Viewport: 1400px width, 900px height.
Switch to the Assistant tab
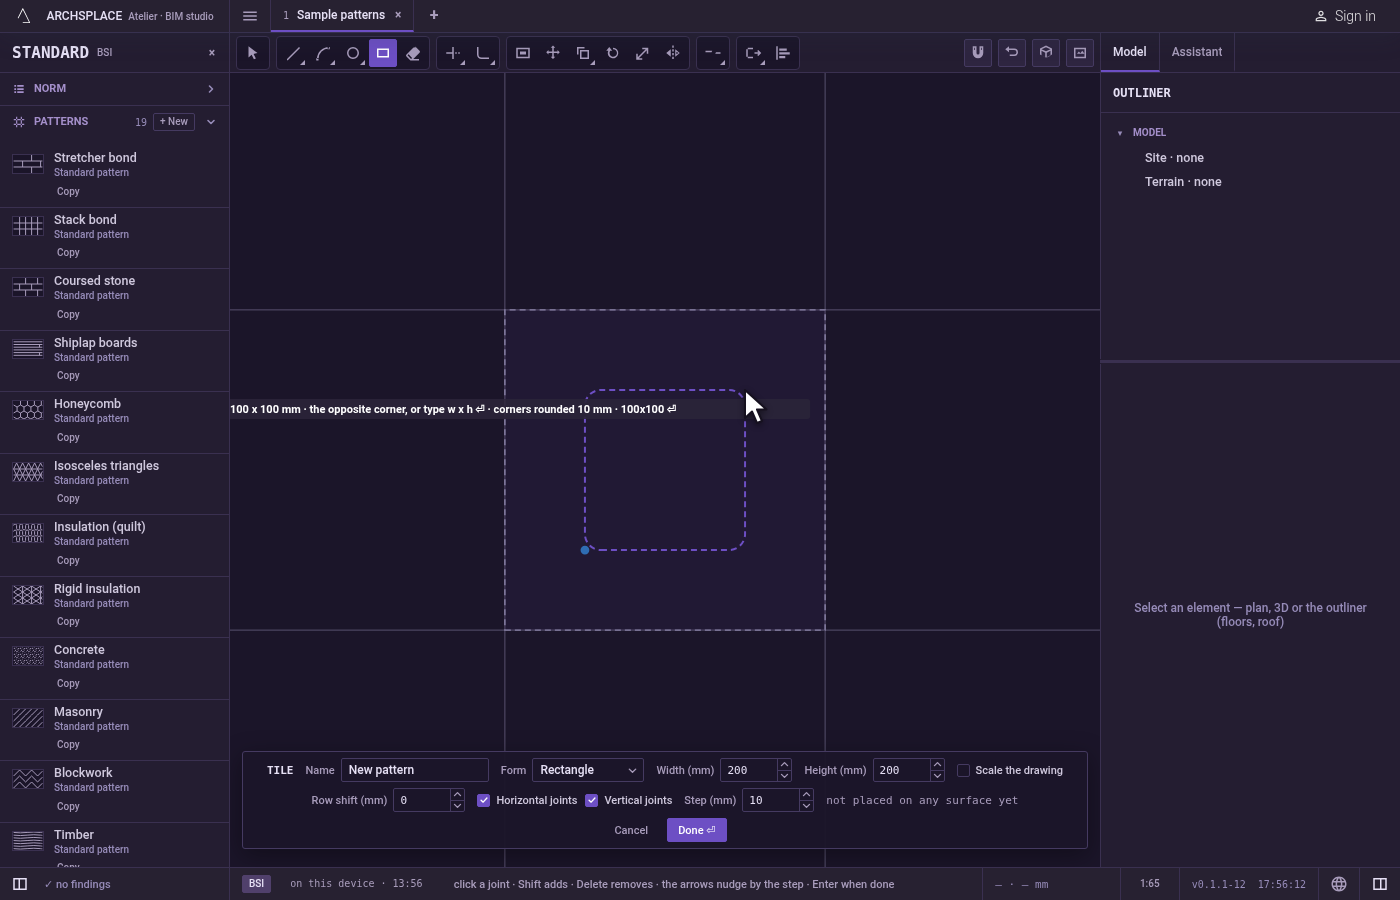(x=1197, y=52)
